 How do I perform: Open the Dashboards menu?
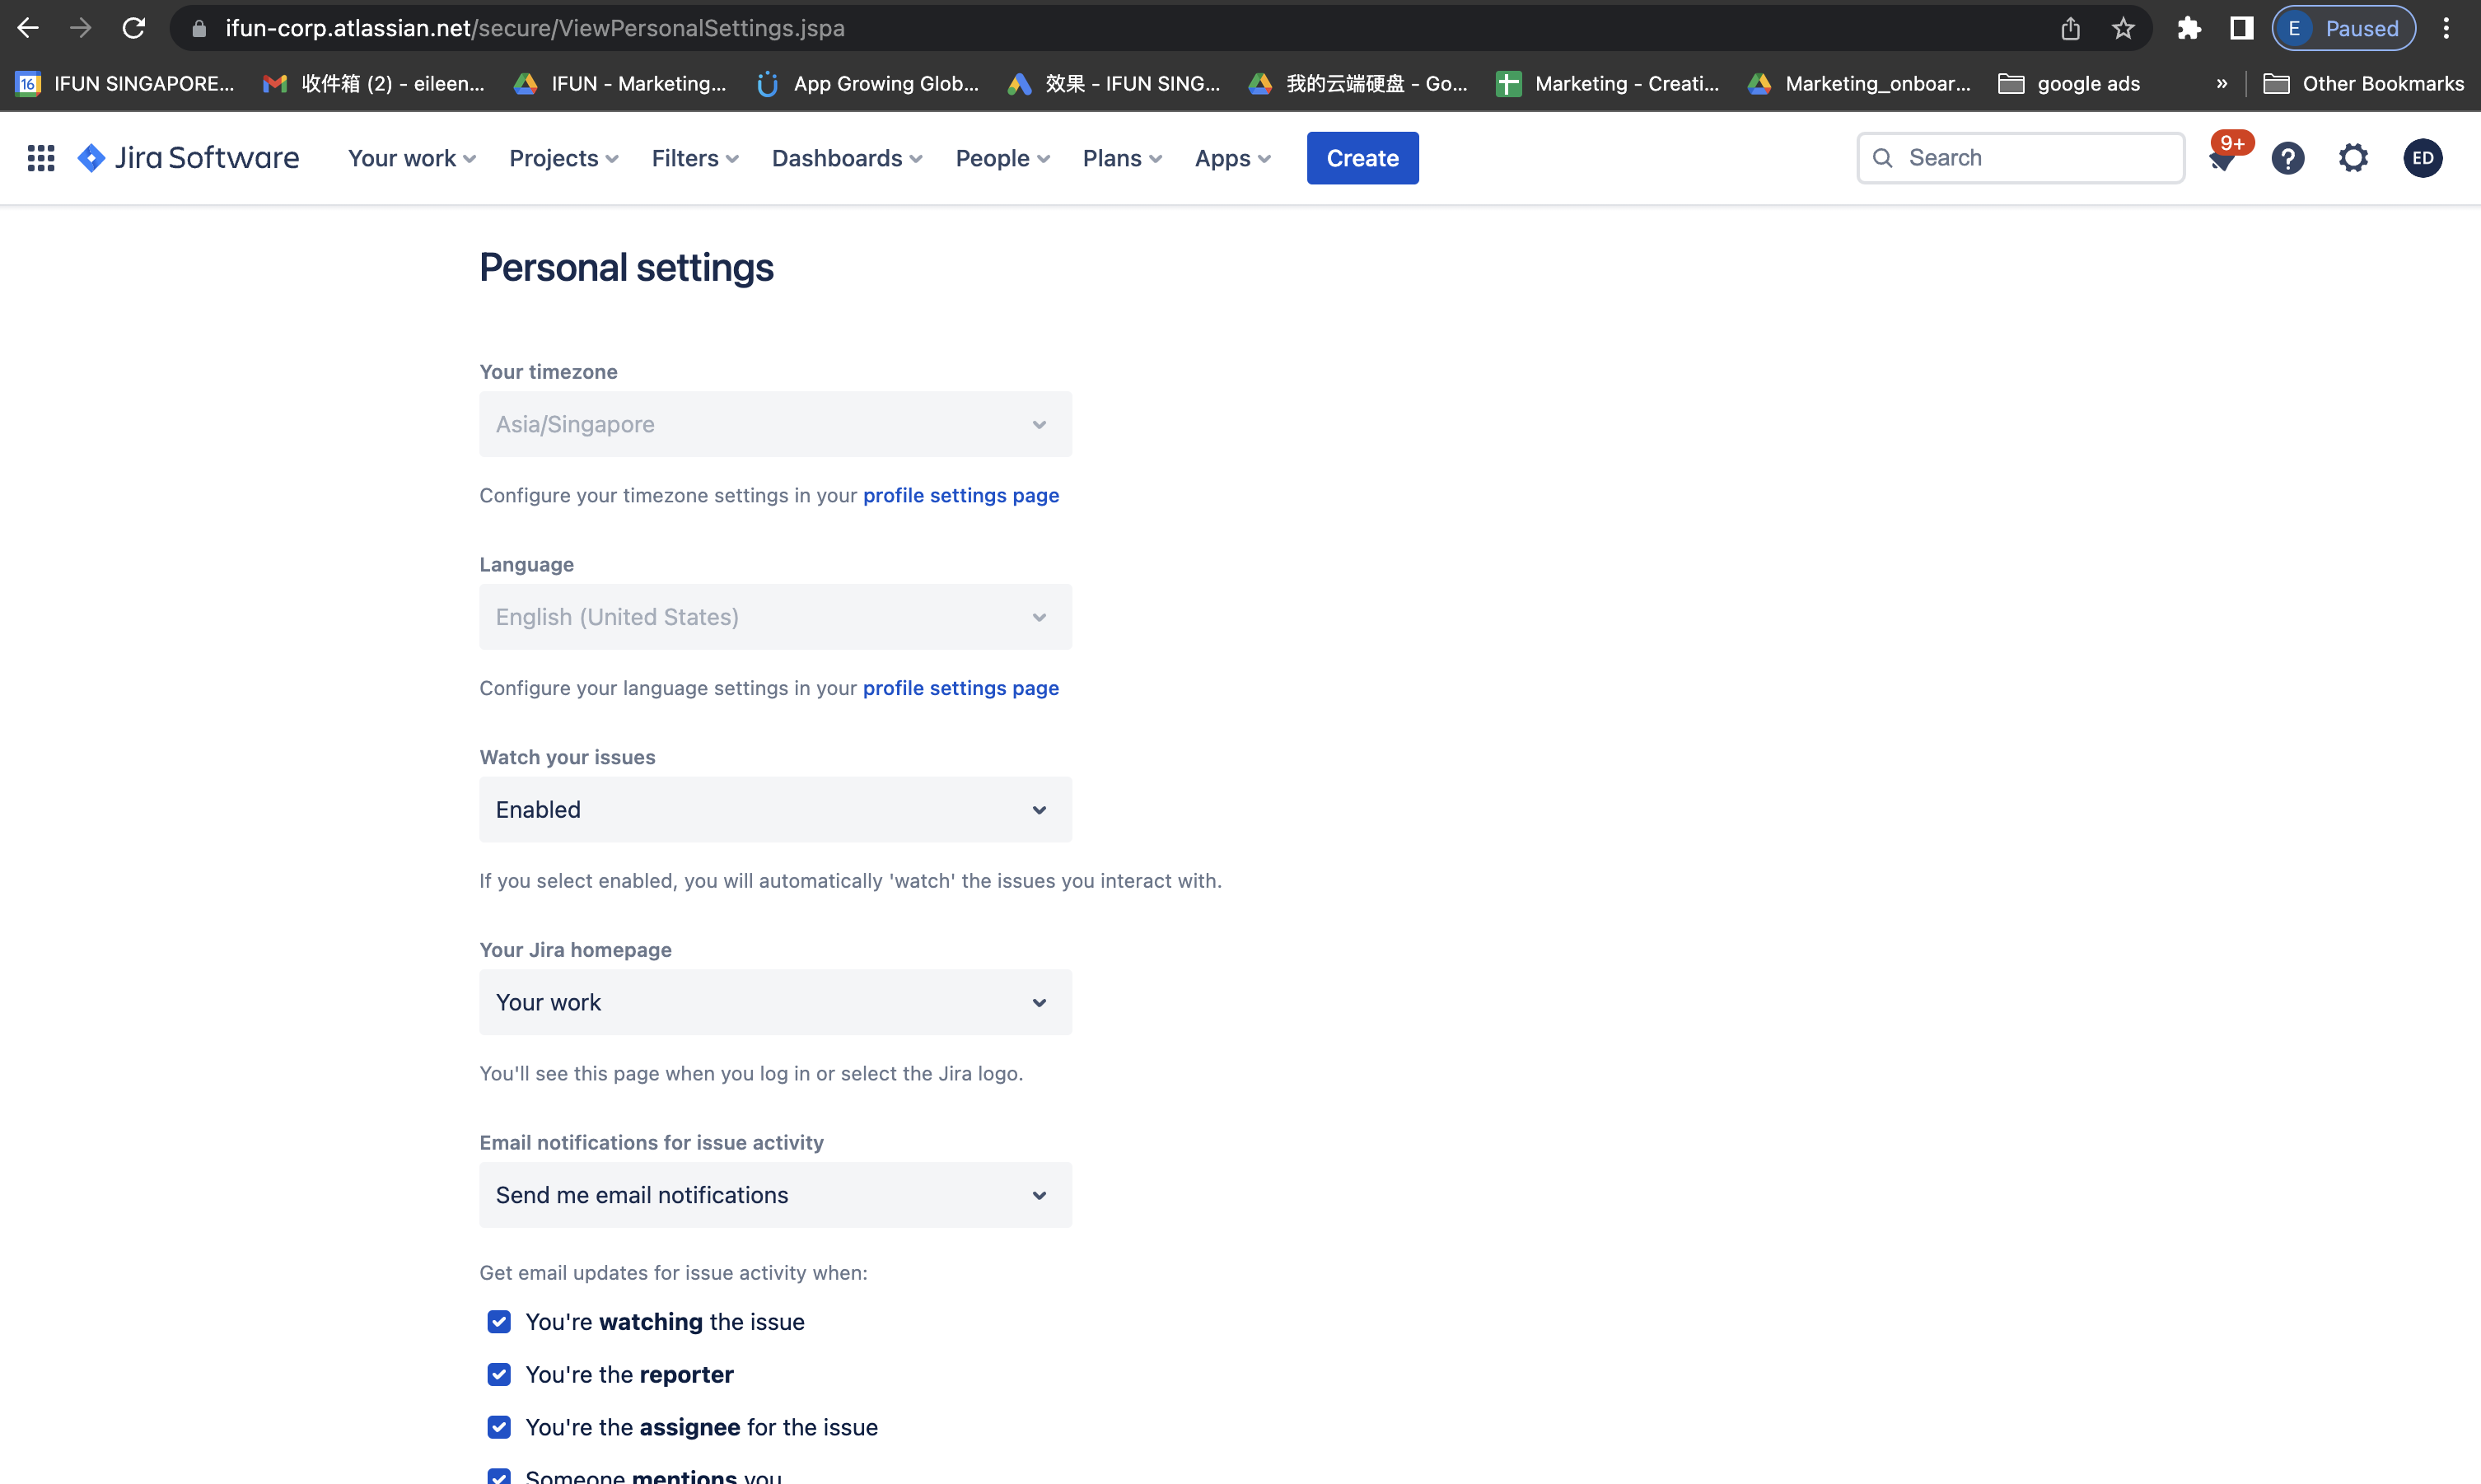[846, 158]
